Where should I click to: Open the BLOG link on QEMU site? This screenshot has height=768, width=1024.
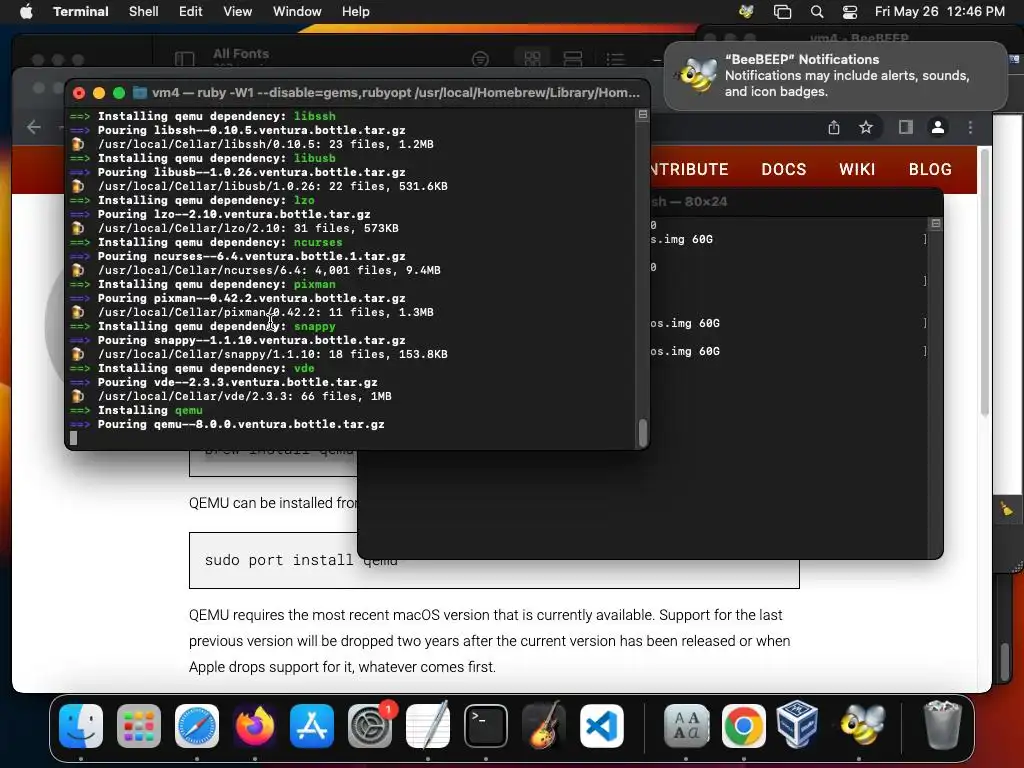[x=930, y=169]
